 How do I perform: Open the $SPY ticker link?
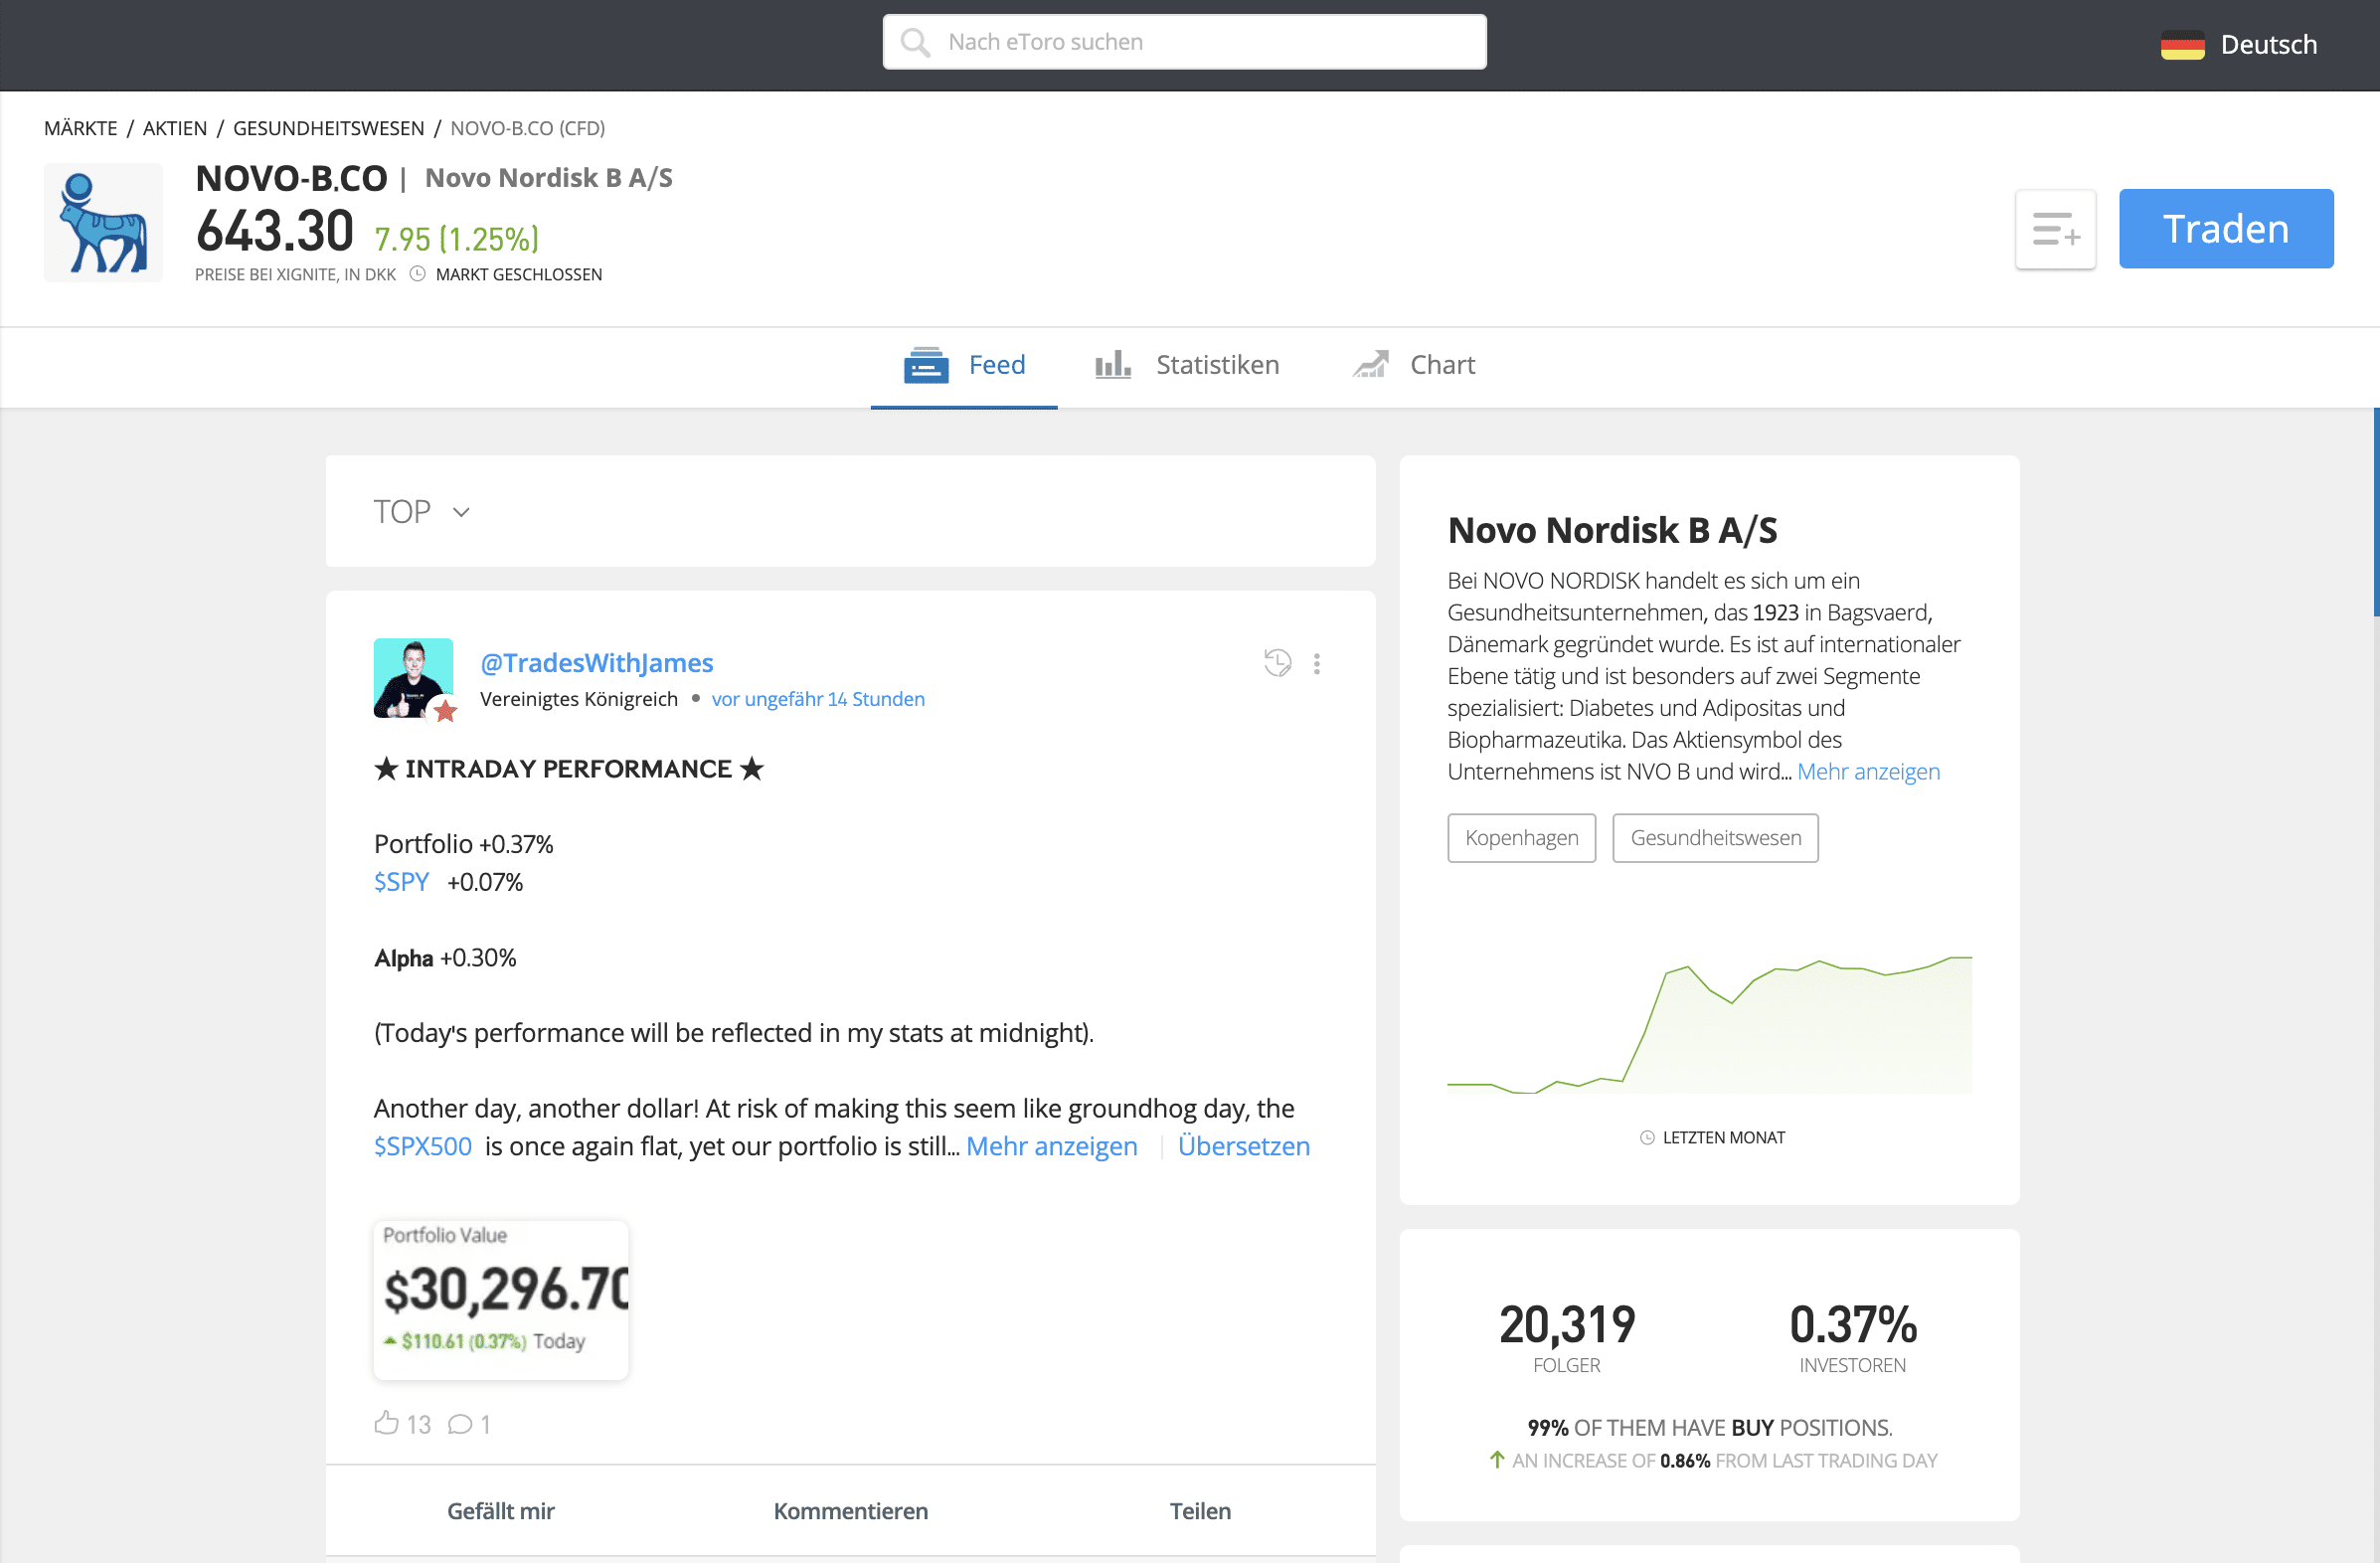coord(401,882)
